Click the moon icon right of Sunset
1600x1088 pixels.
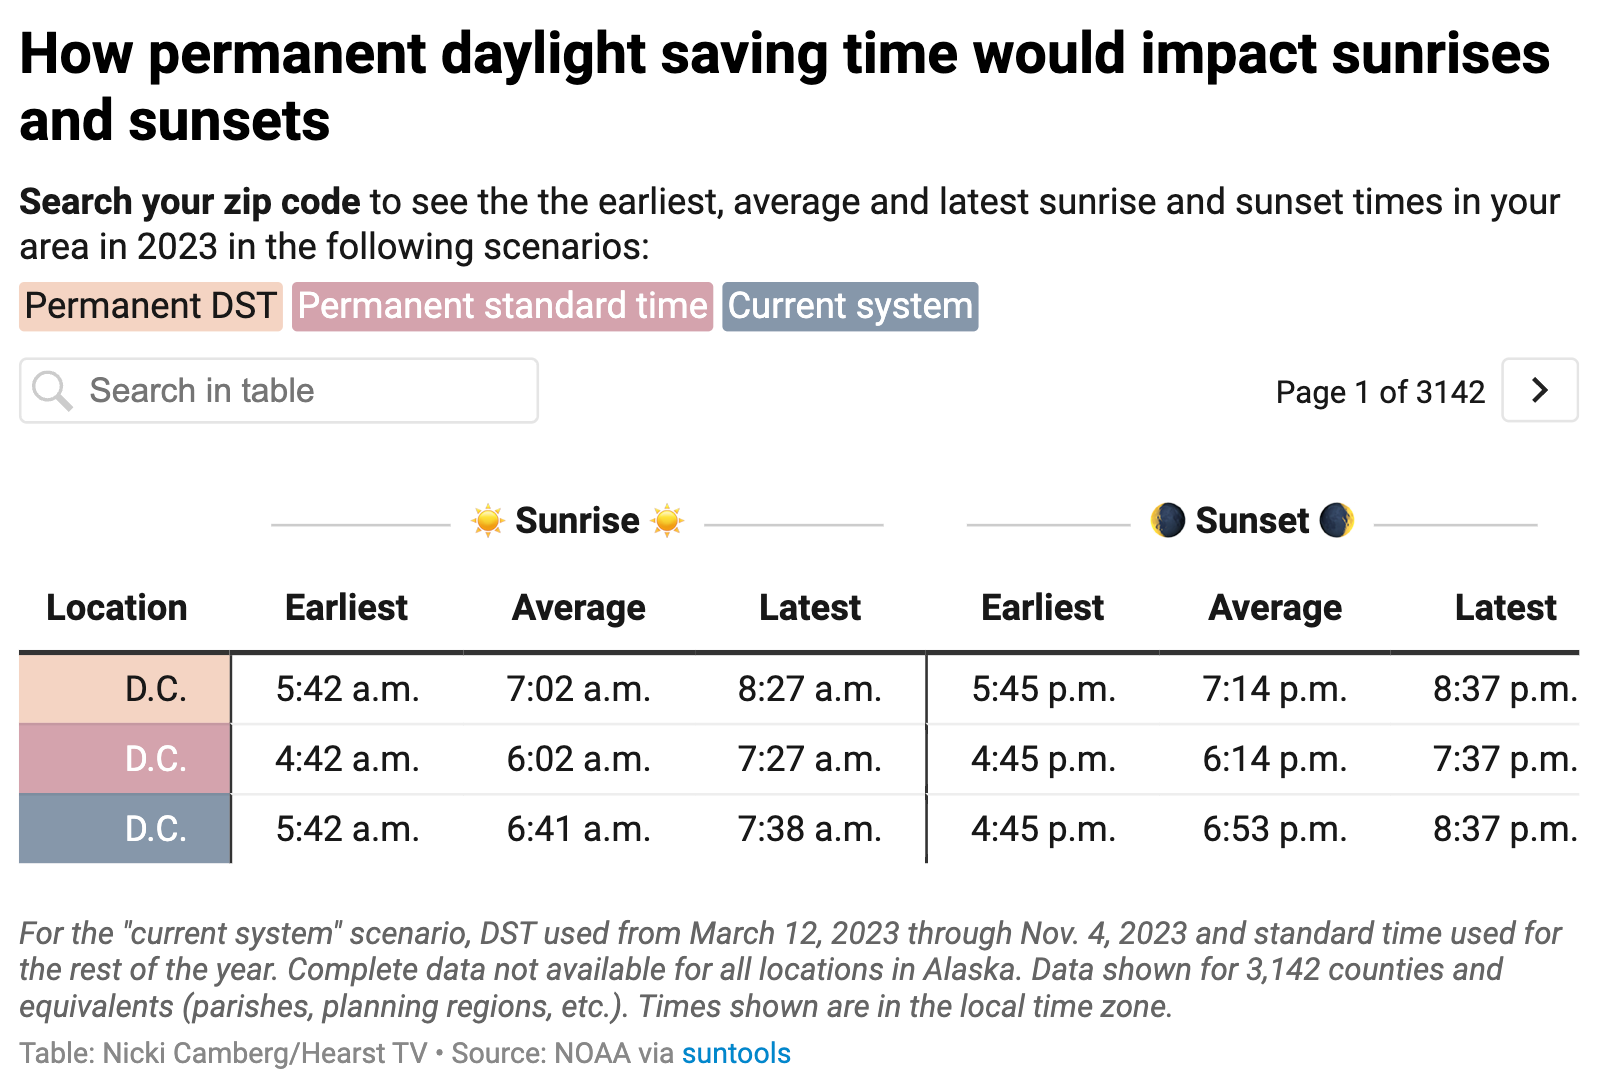[x=1336, y=521]
